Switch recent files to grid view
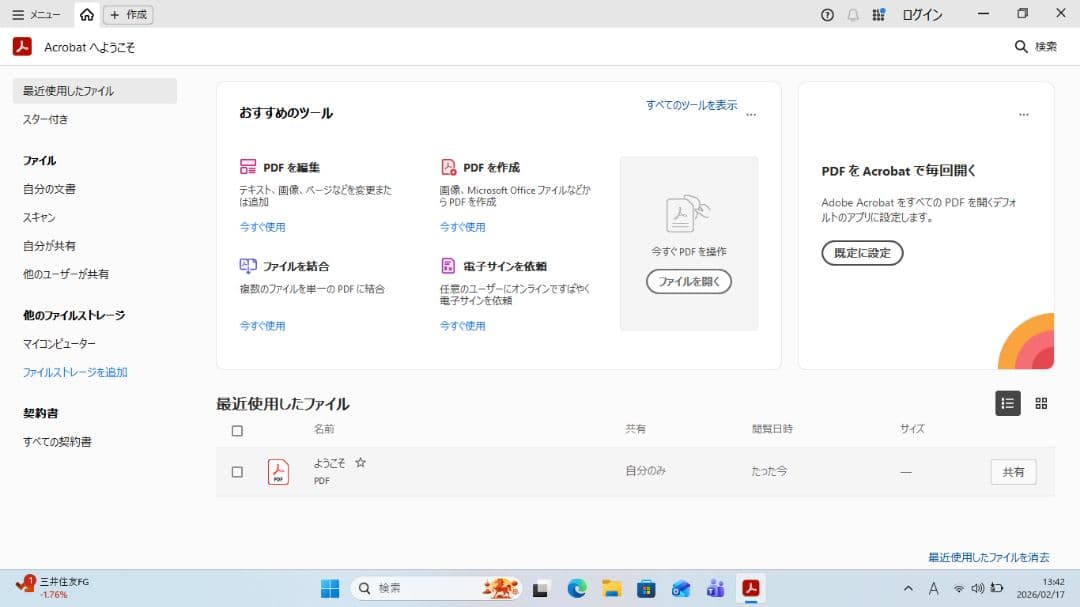Viewport: 1080px width, 607px height. tap(1041, 403)
